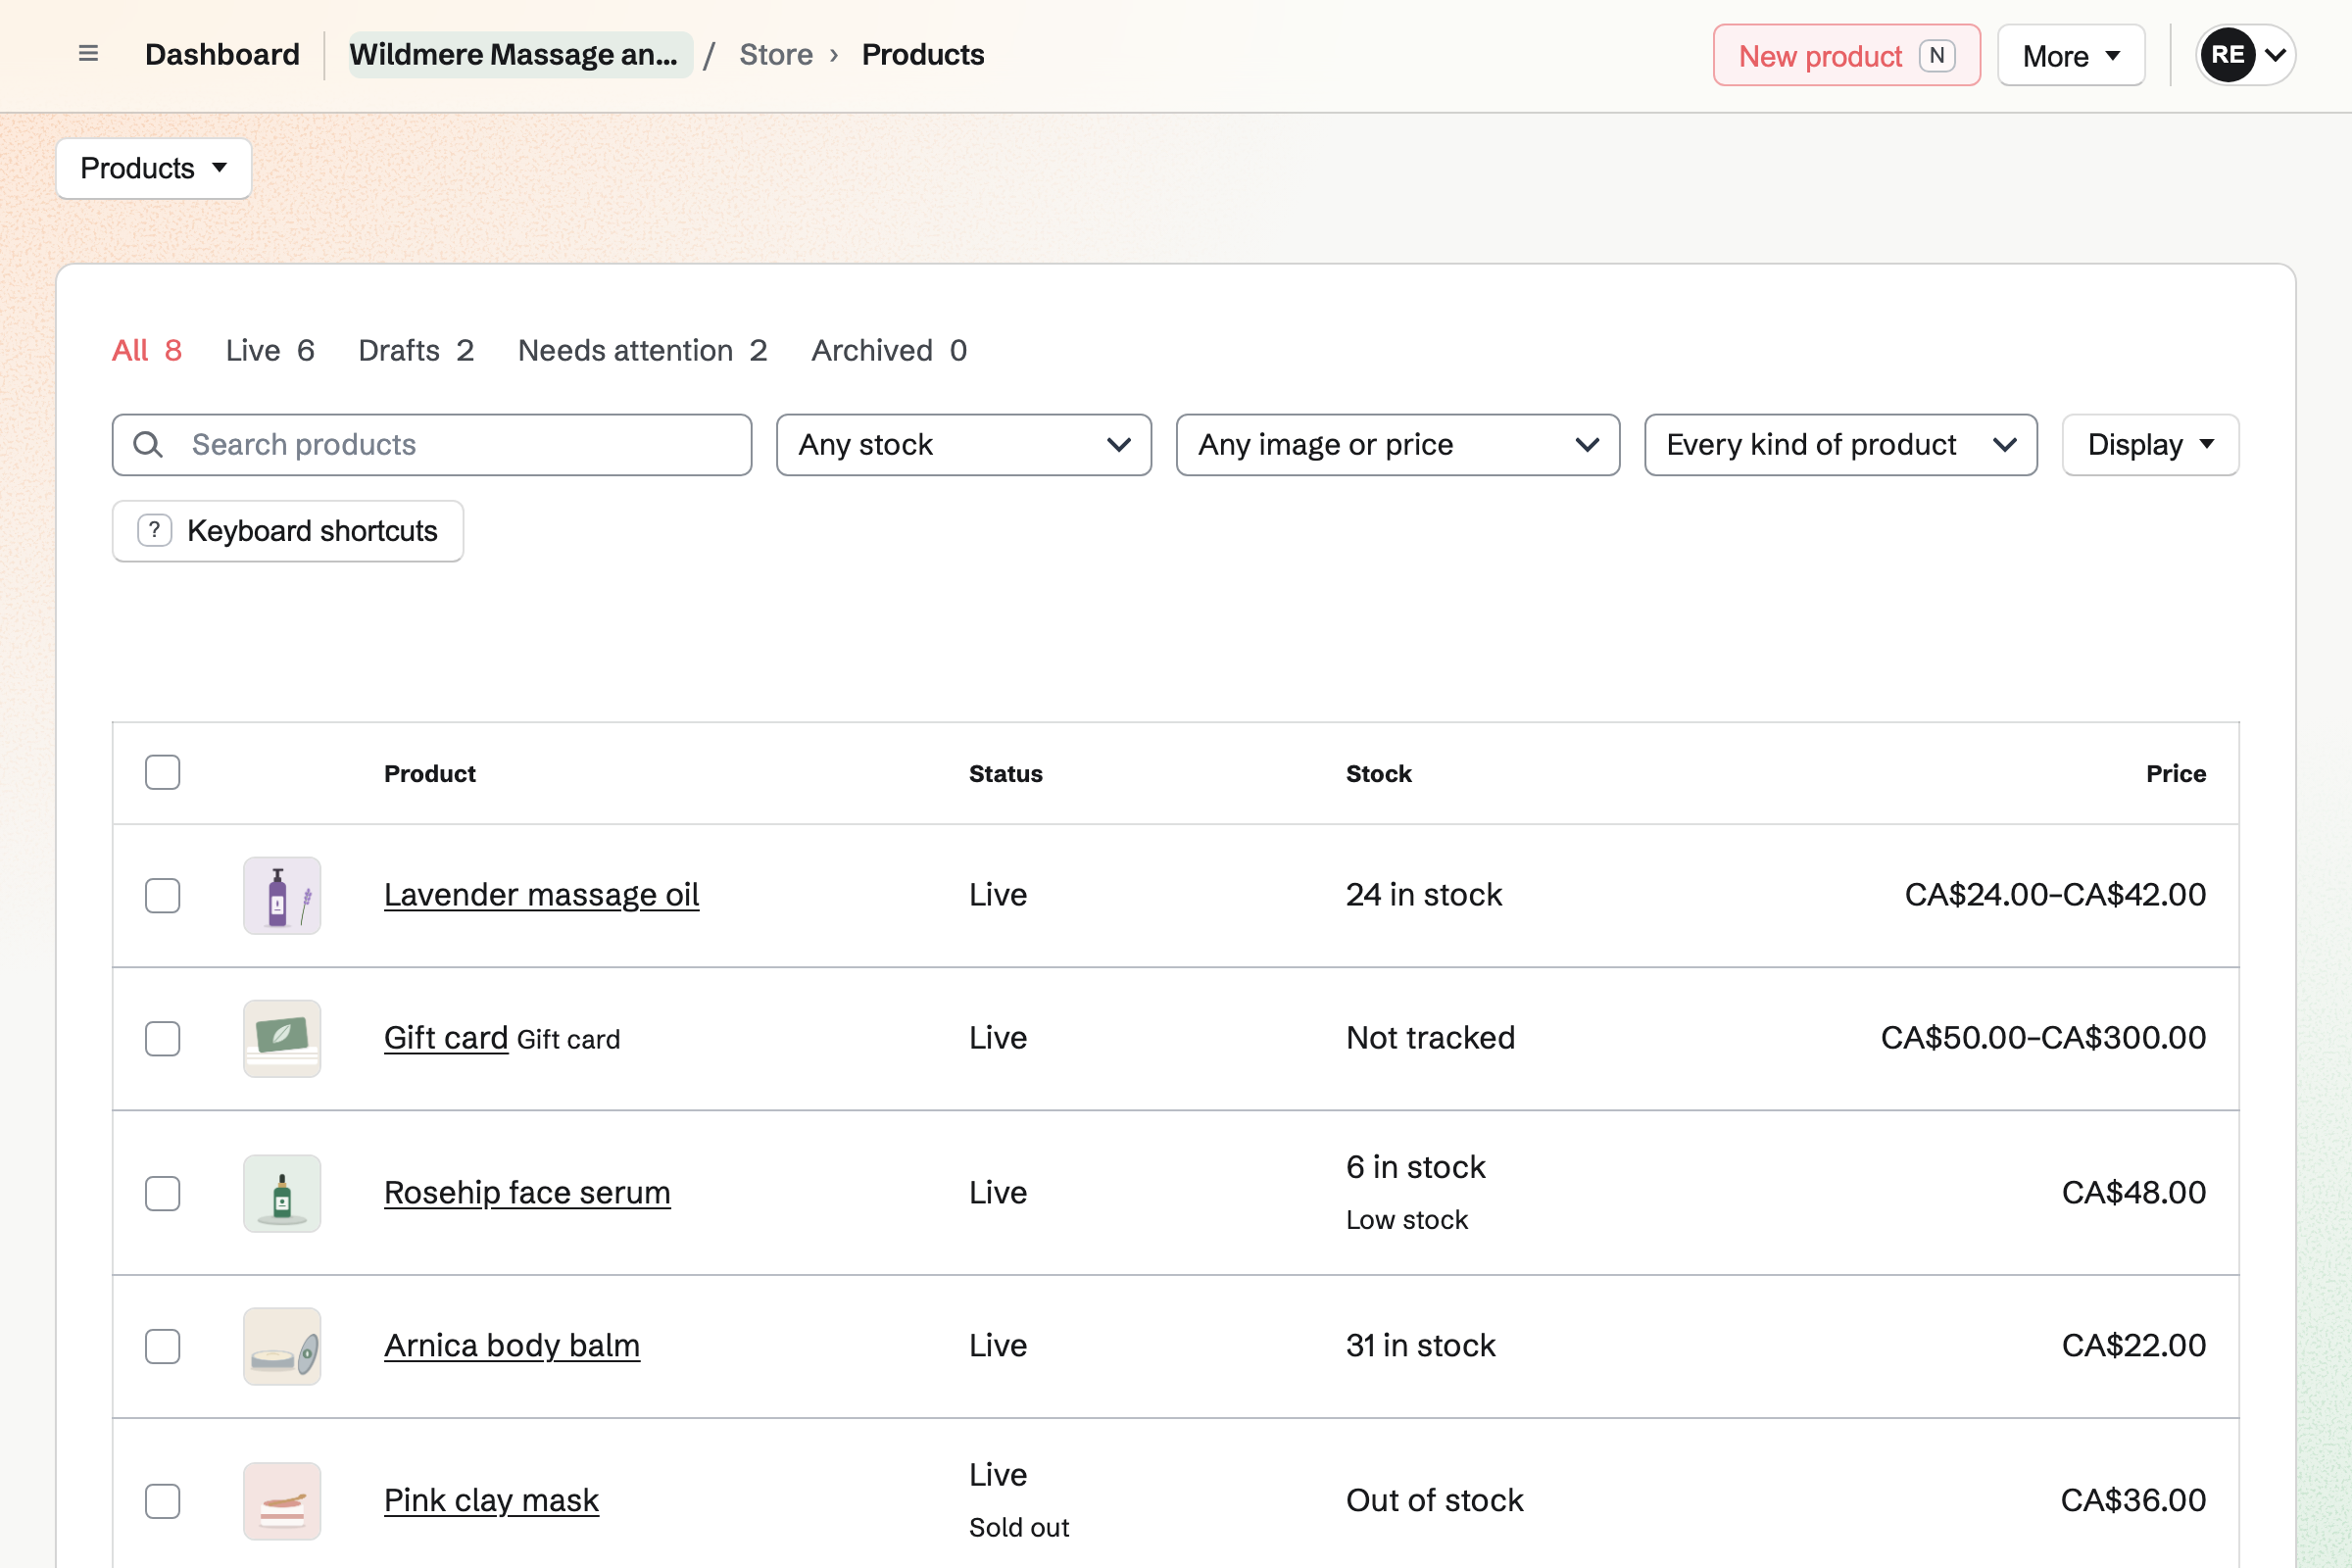This screenshot has height=1568, width=2352.
Task: Click the New product button
Action: point(1846,55)
